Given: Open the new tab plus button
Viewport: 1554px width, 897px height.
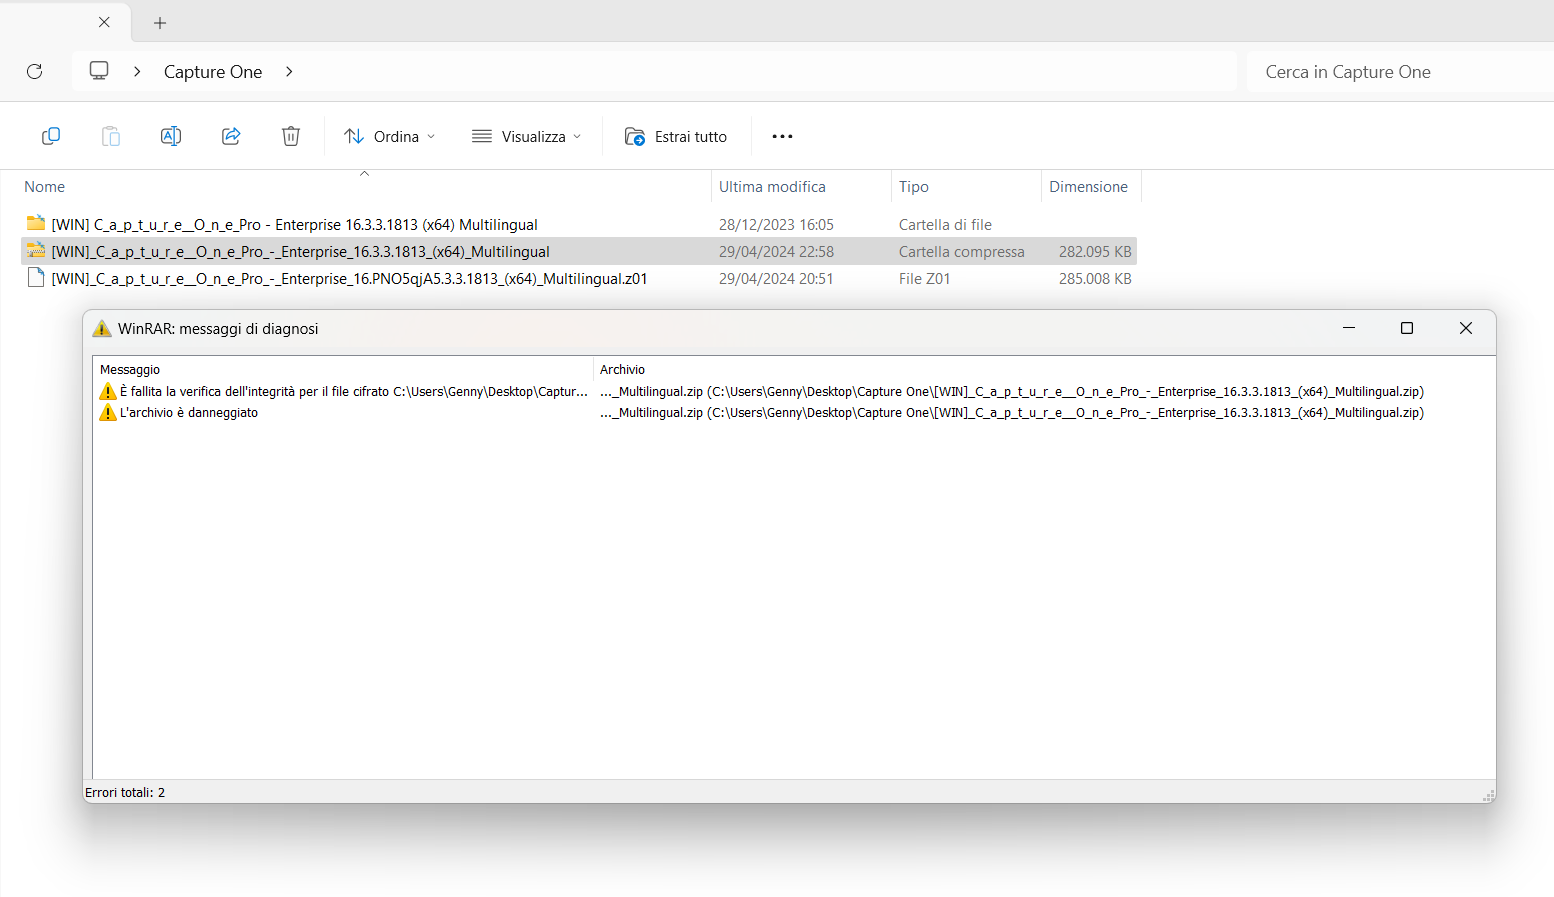Looking at the screenshot, I should [160, 23].
